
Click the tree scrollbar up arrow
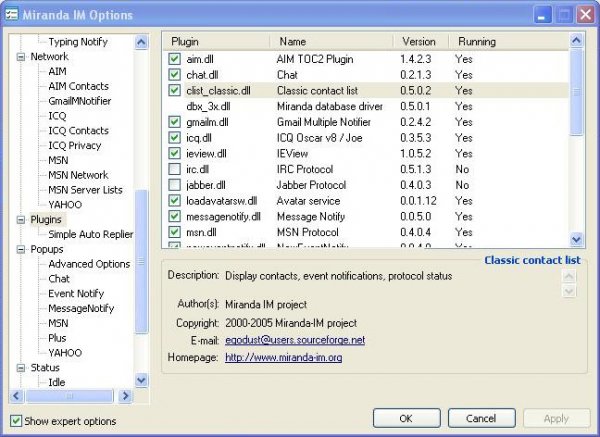[141, 42]
